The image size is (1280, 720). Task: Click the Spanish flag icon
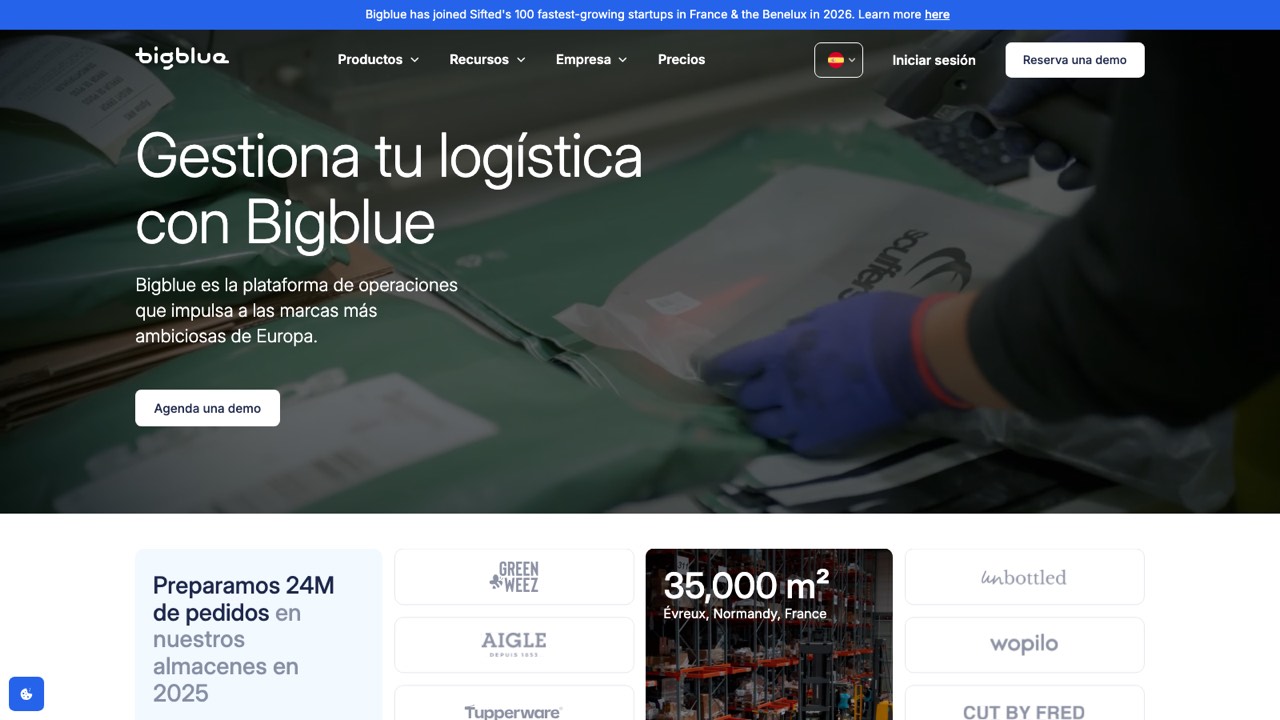835,60
